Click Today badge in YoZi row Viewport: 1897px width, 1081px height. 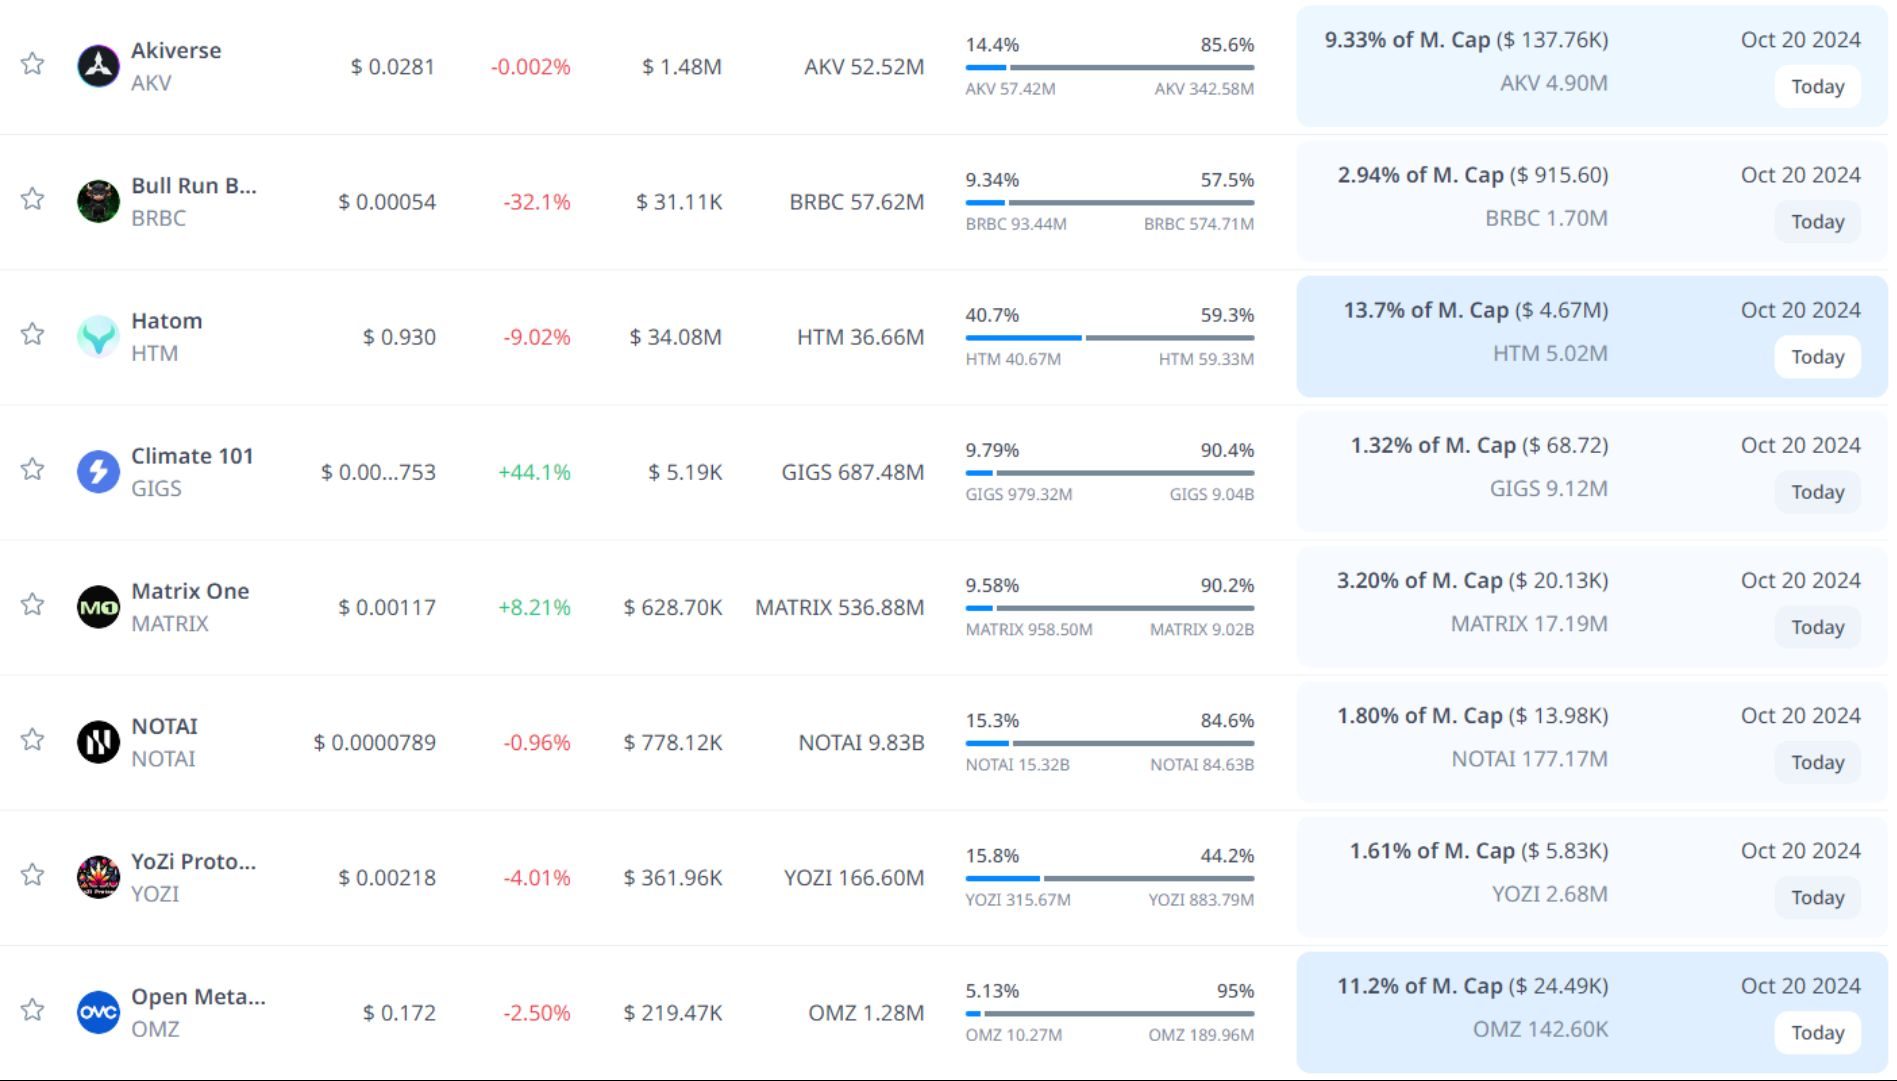1817,898
